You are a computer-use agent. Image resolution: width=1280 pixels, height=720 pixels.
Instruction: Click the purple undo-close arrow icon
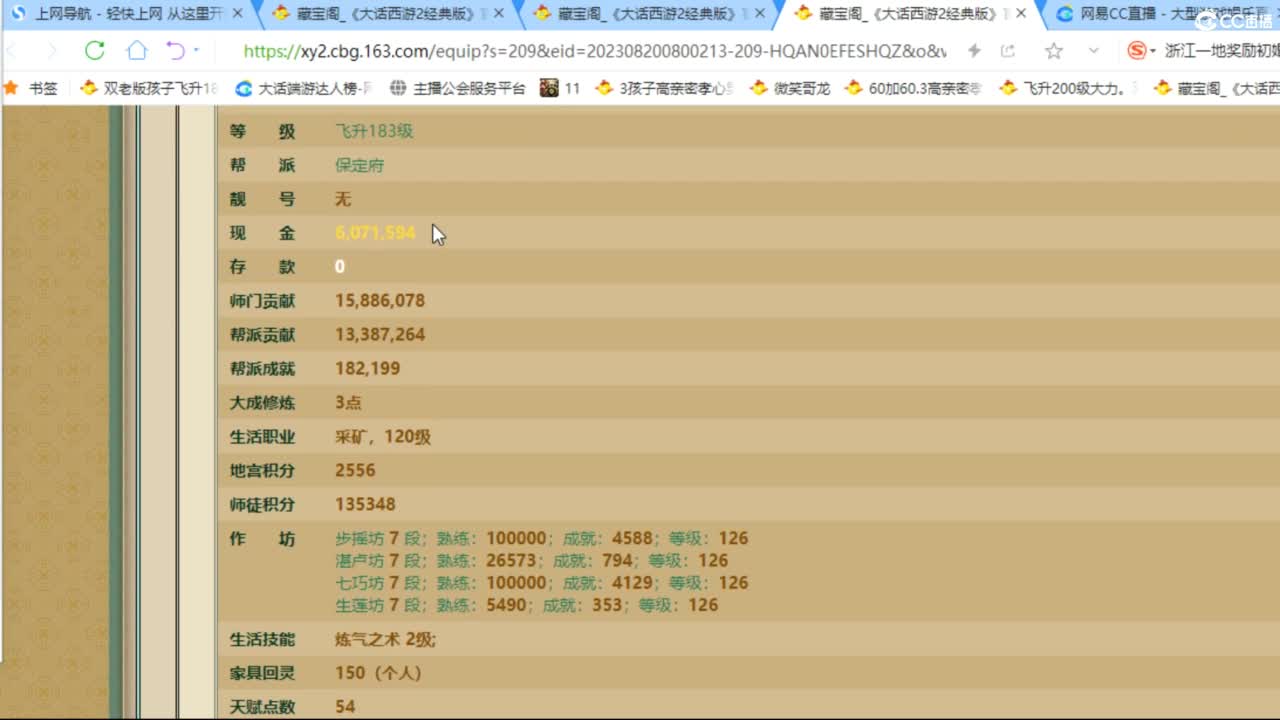pos(175,51)
